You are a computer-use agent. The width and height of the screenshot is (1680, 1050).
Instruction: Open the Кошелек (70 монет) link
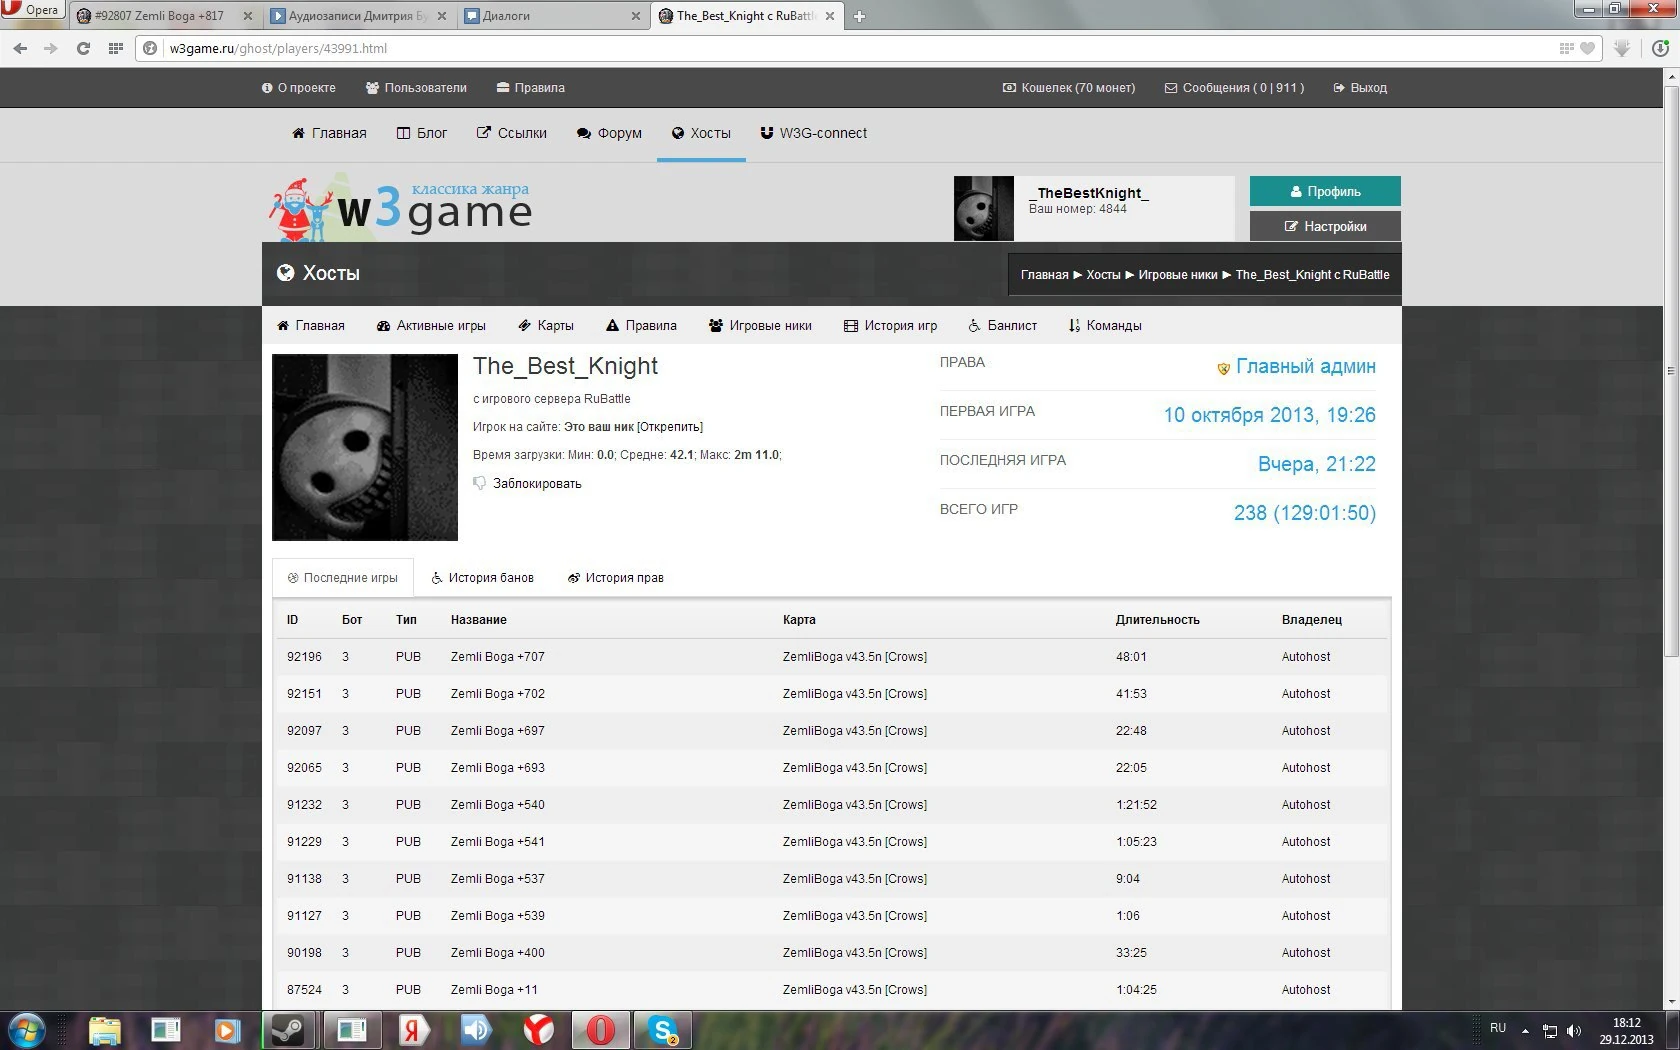pos(1069,88)
